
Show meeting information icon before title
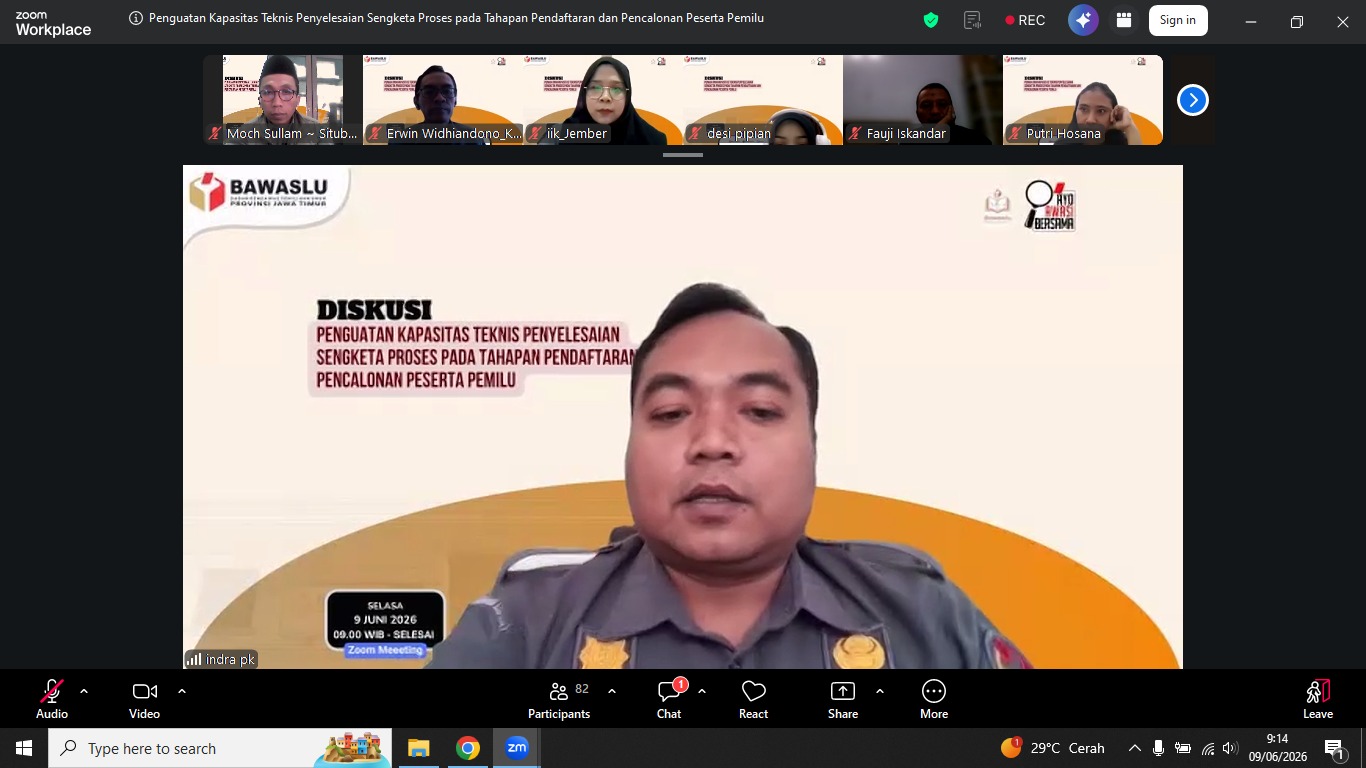pyautogui.click(x=136, y=18)
